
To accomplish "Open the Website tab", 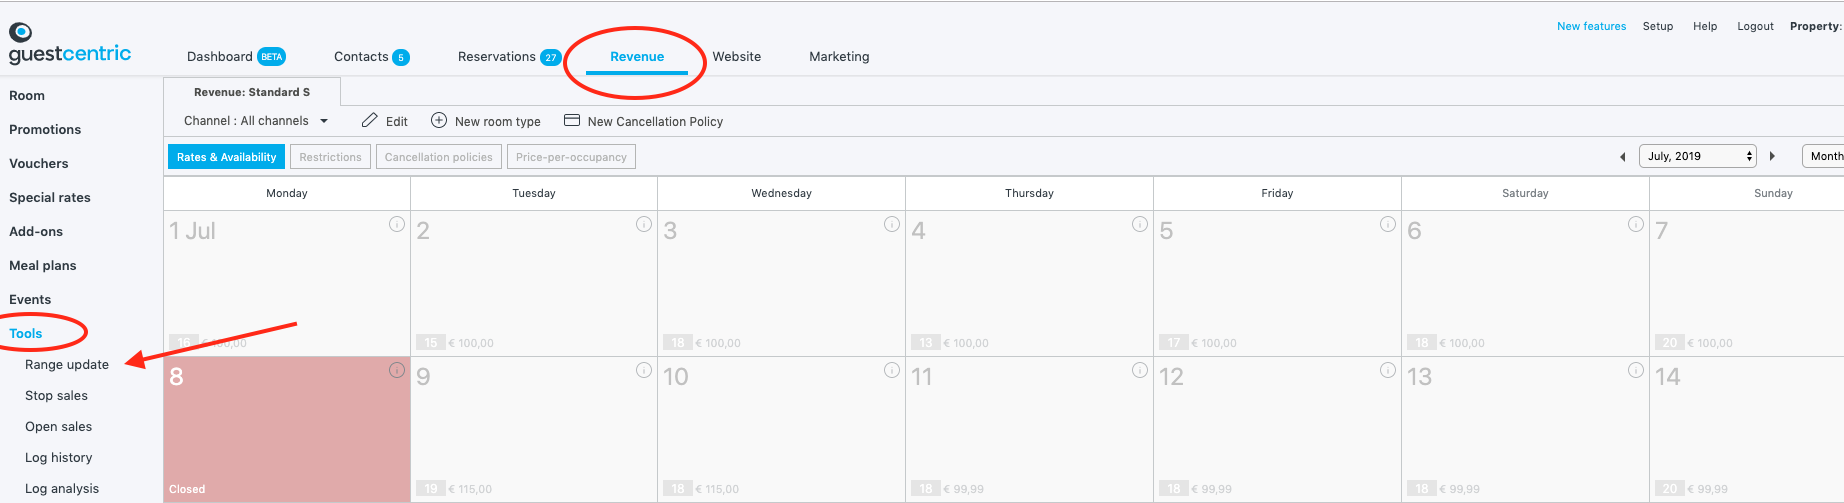I will [737, 57].
